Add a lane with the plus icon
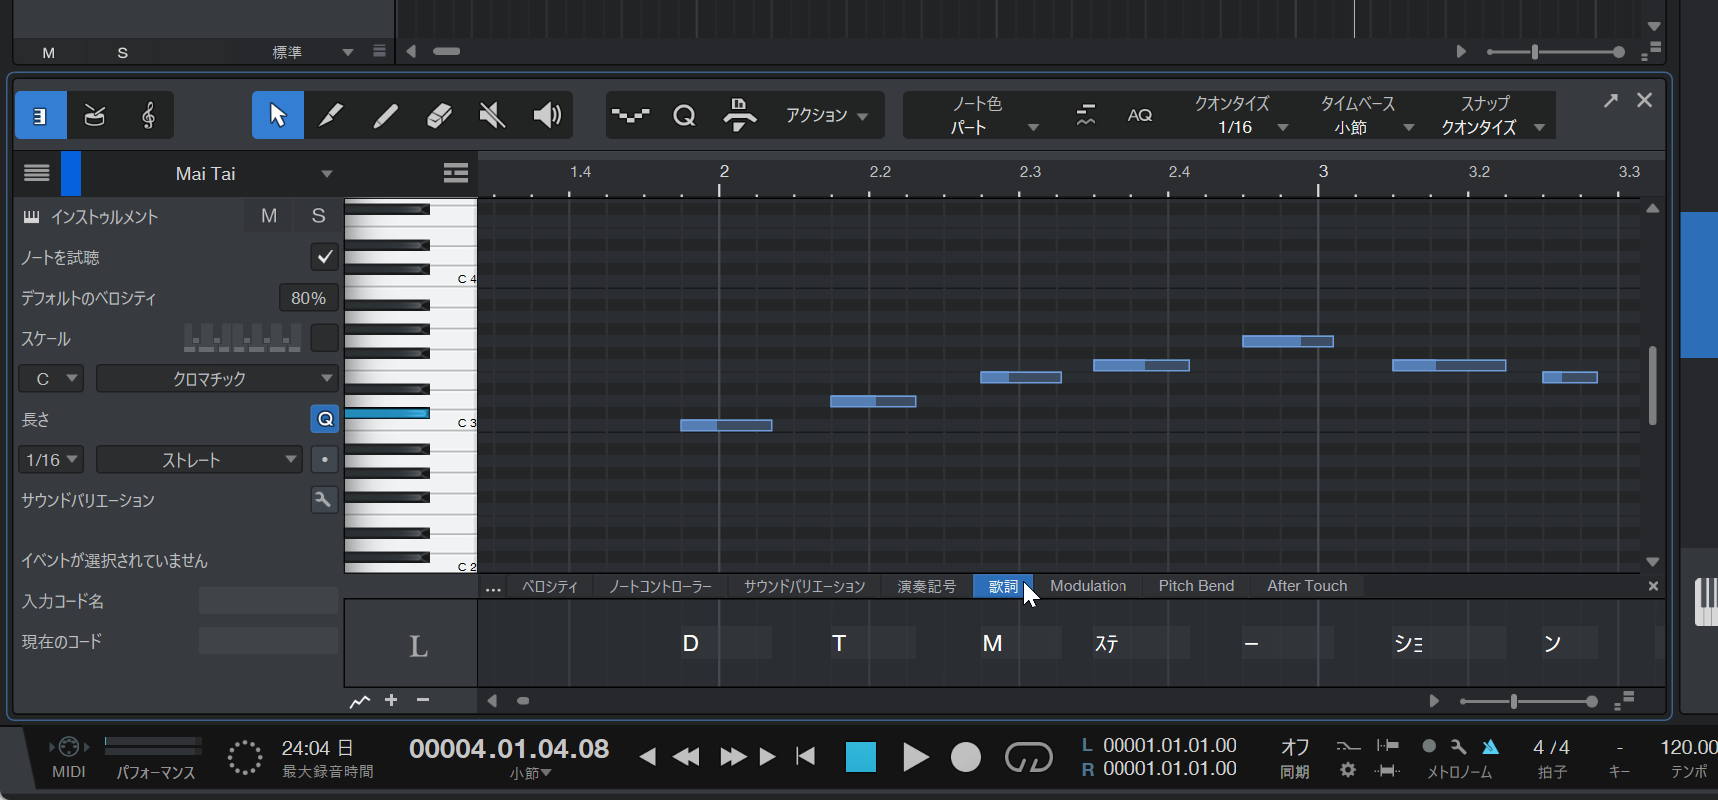Screen dimensions: 1718x800 click(x=391, y=700)
